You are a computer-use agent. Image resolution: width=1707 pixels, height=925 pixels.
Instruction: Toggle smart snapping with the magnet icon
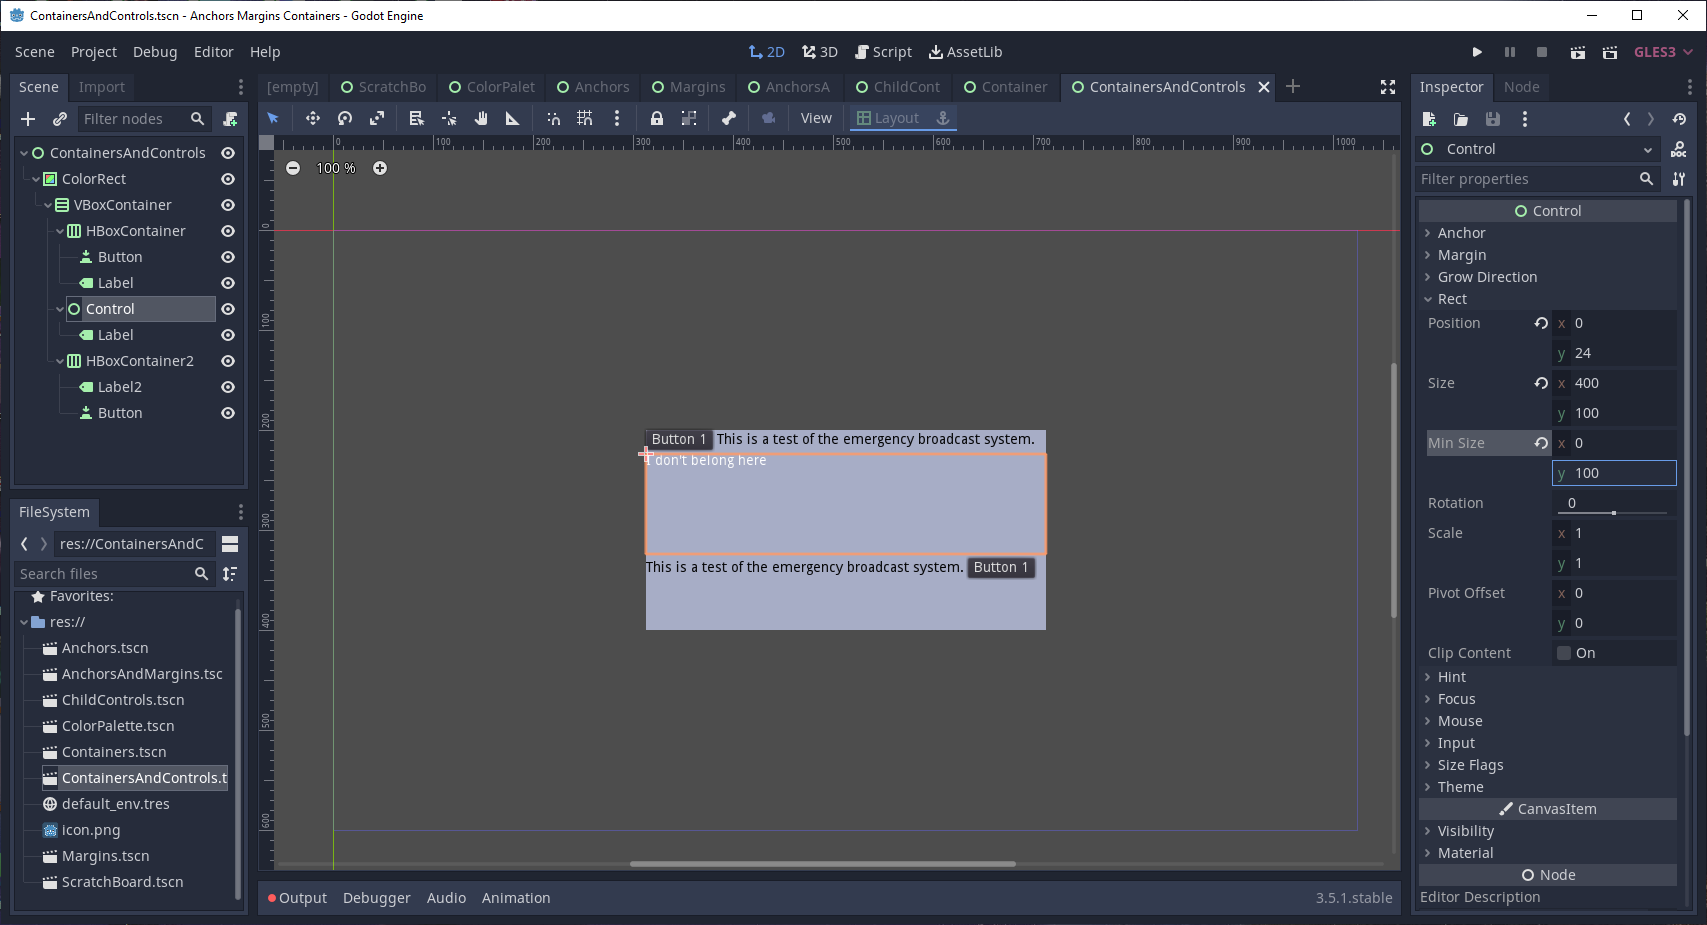pyautogui.click(x=553, y=118)
